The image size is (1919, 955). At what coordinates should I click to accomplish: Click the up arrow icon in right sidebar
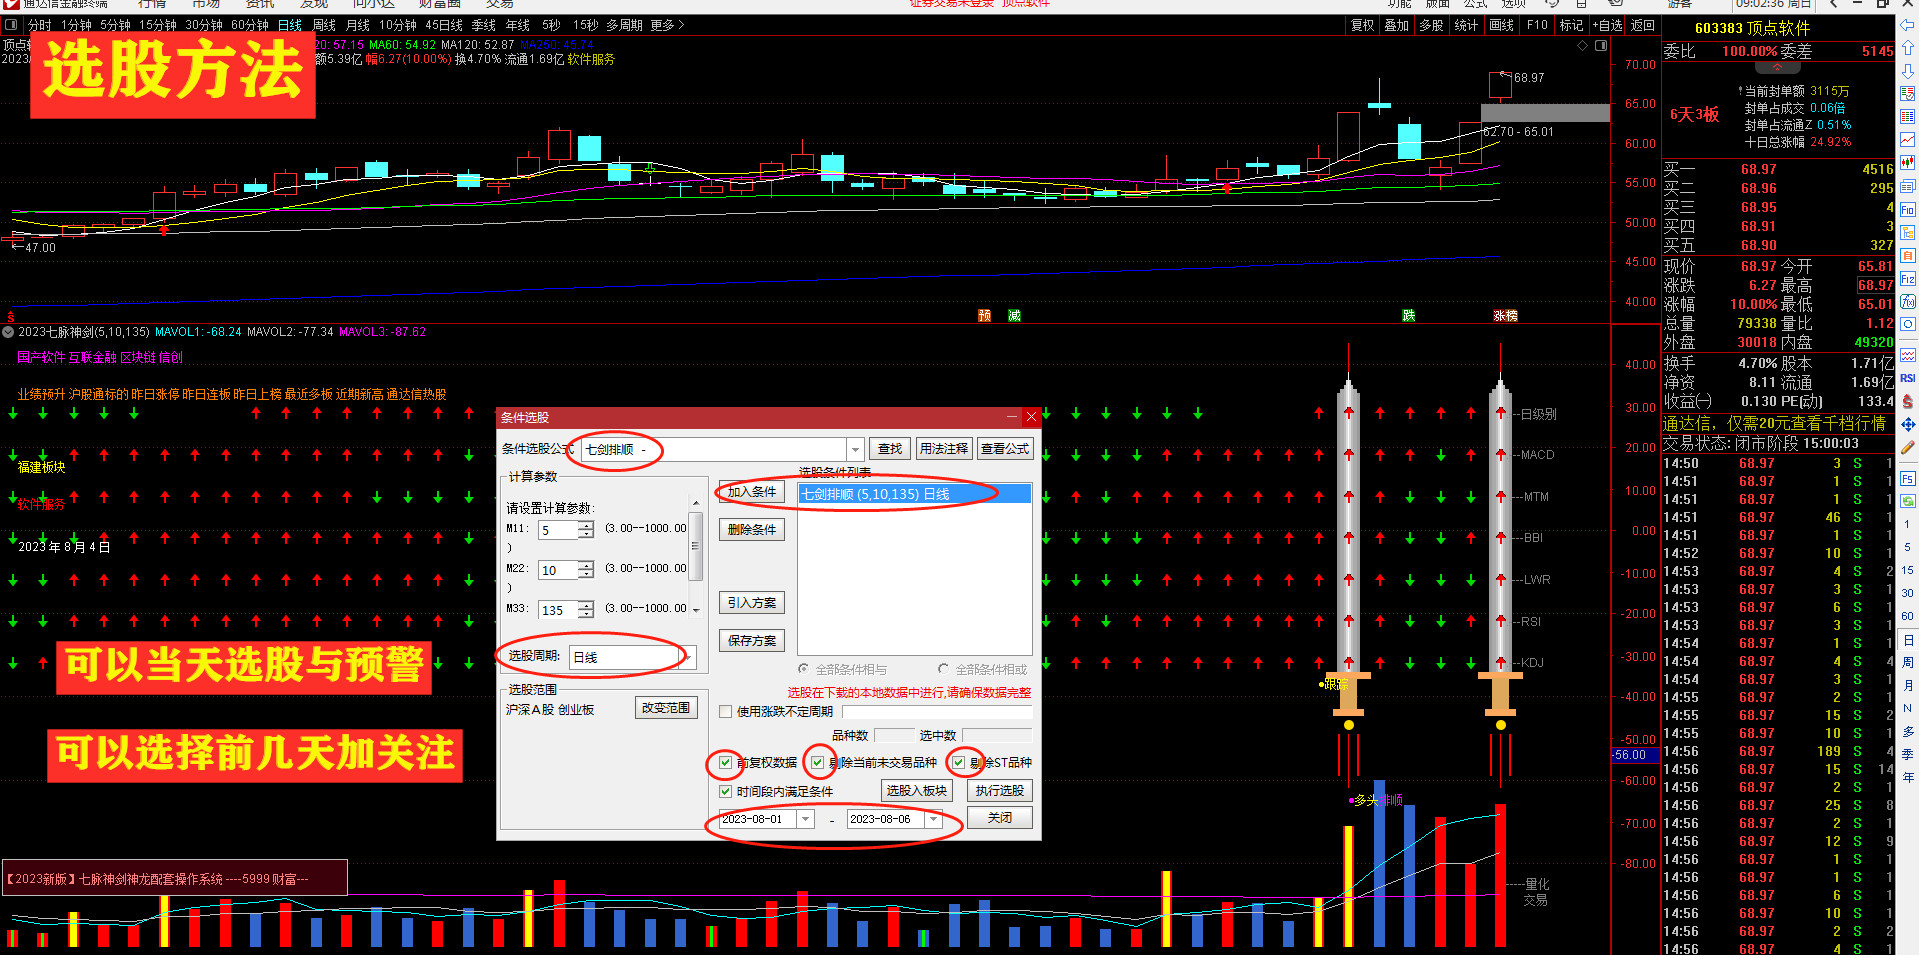1907,48
